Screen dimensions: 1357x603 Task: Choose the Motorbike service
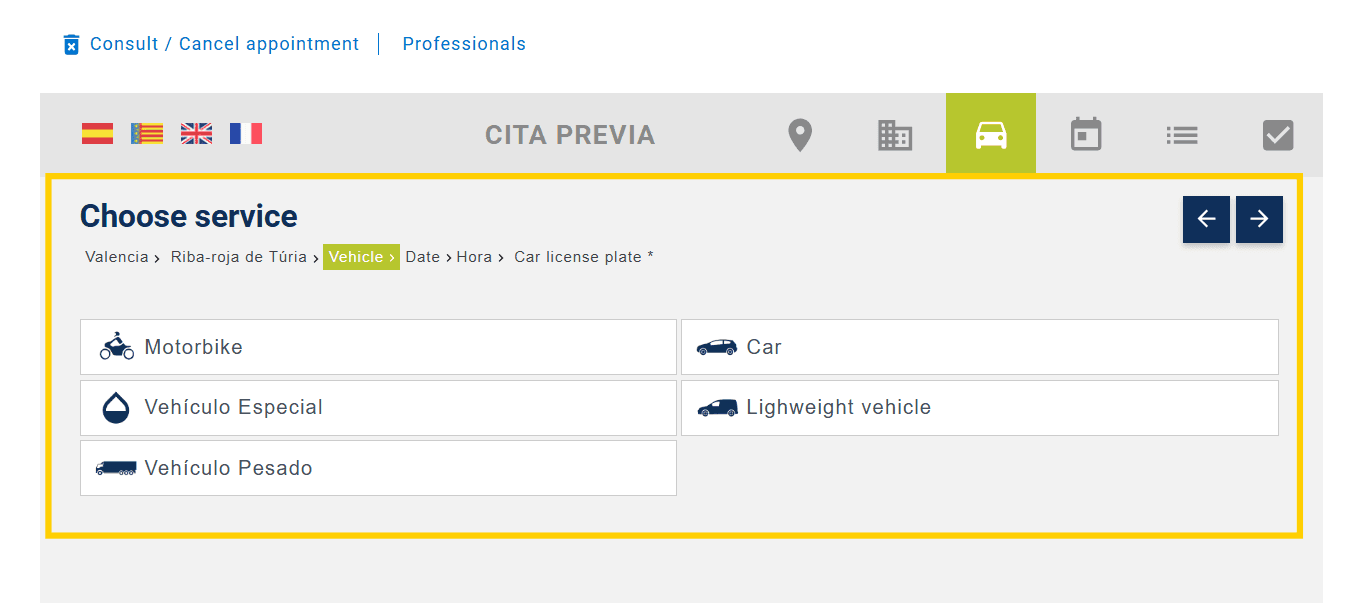point(378,347)
